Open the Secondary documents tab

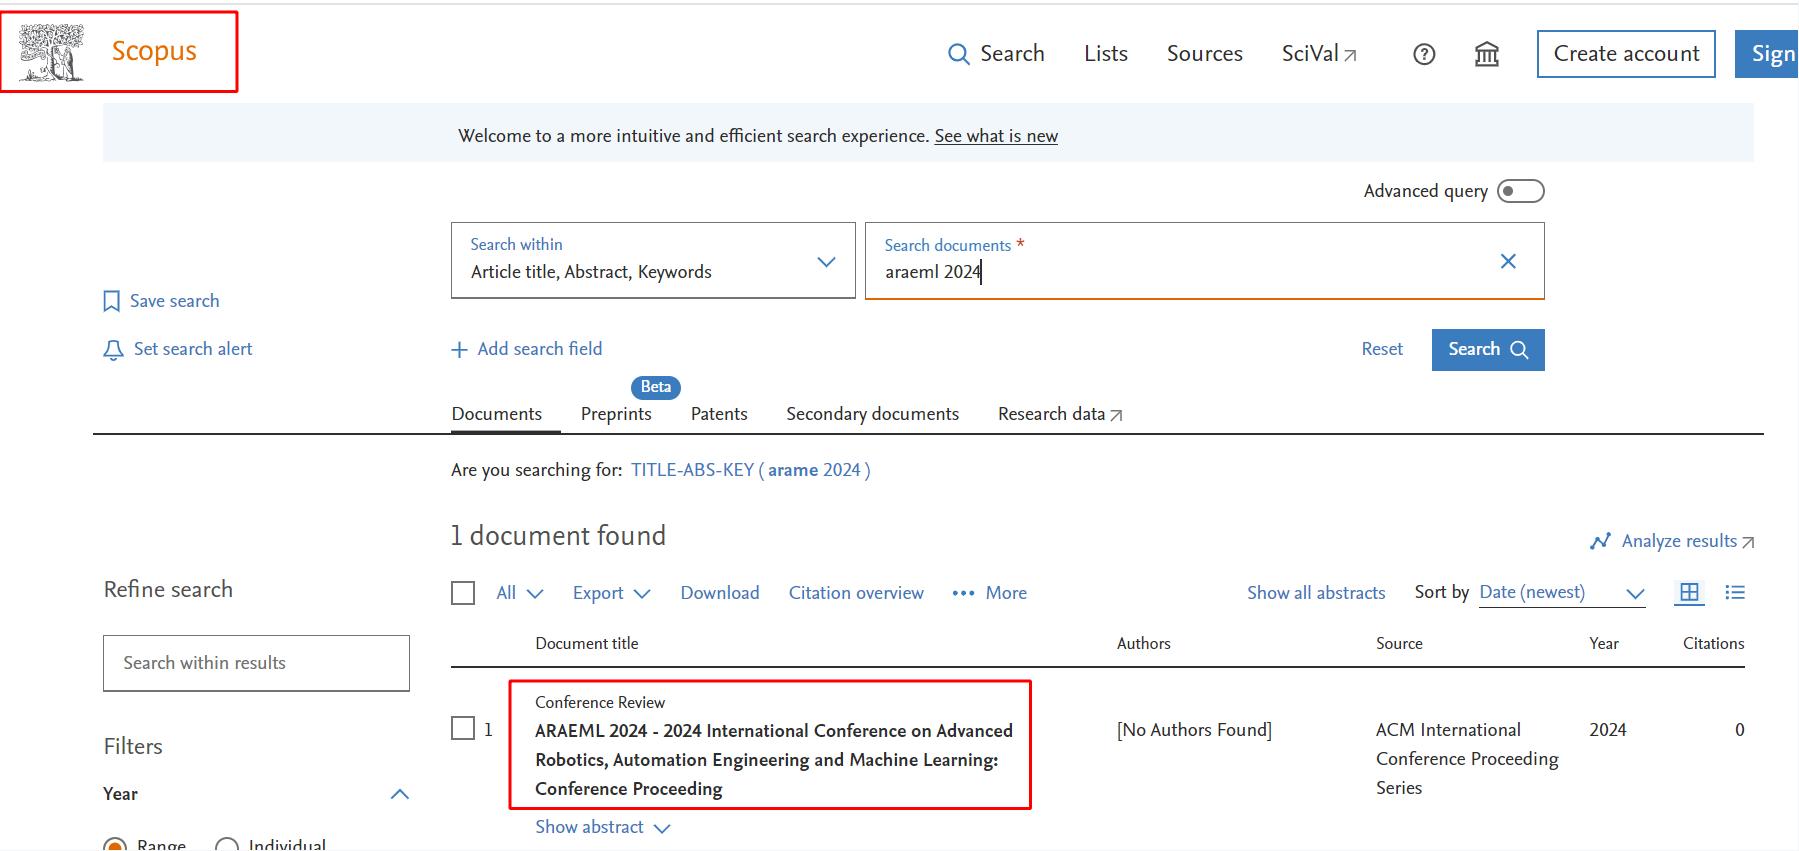(872, 414)
